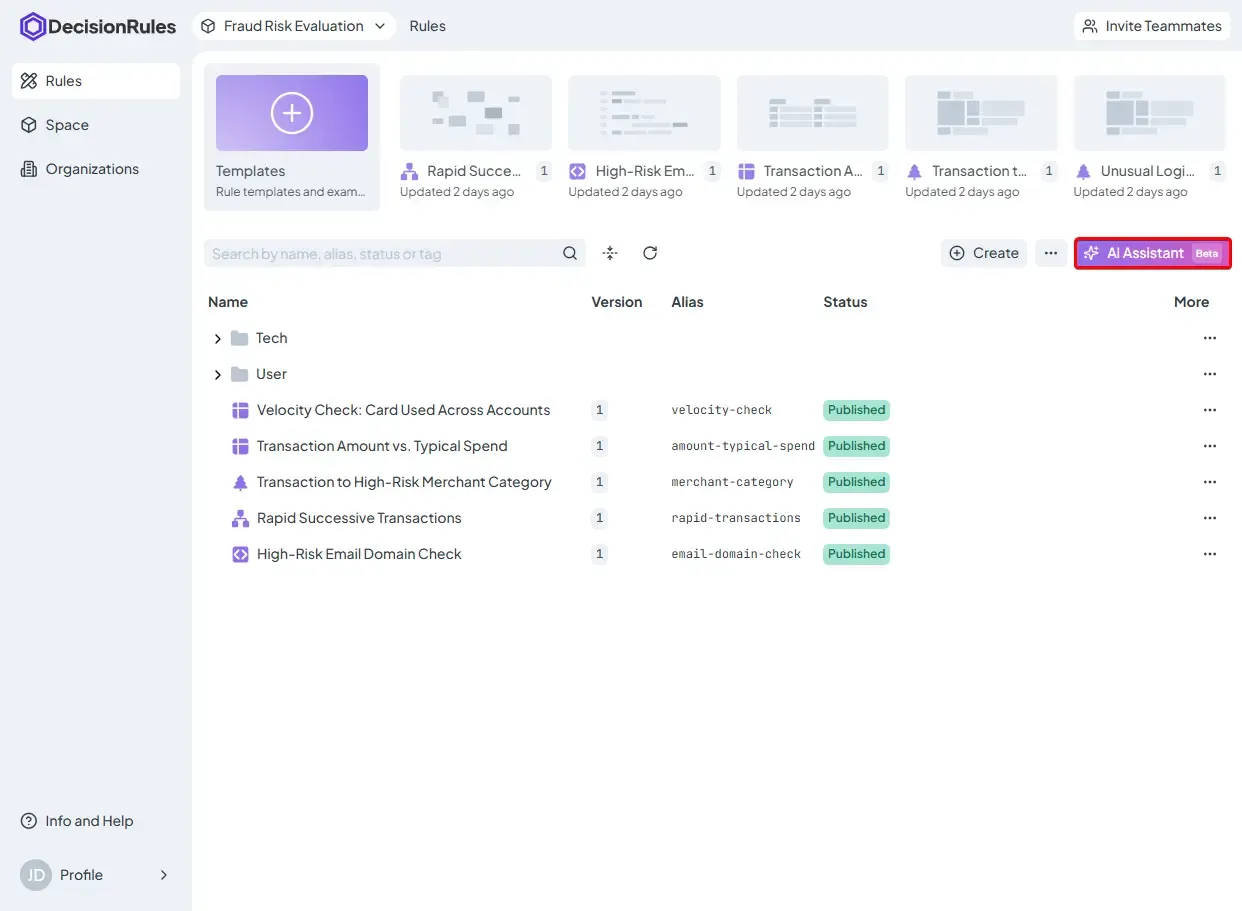Click Invite Teammates button

[1152, 26]
